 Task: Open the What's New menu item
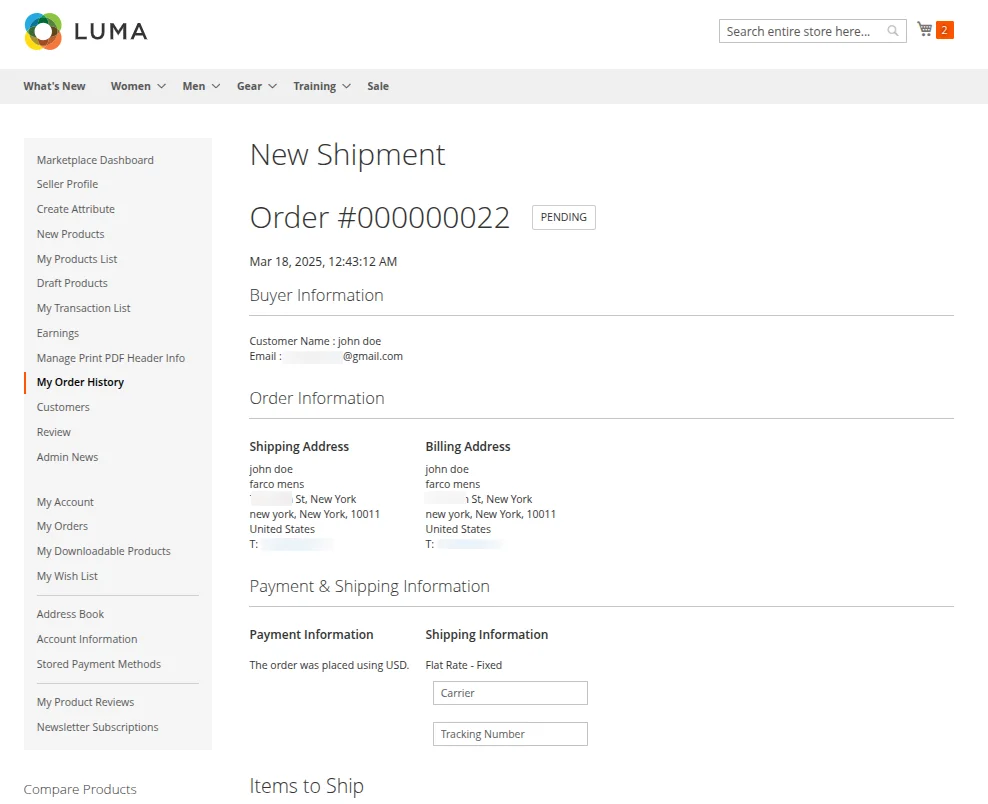tap(54, 86)
